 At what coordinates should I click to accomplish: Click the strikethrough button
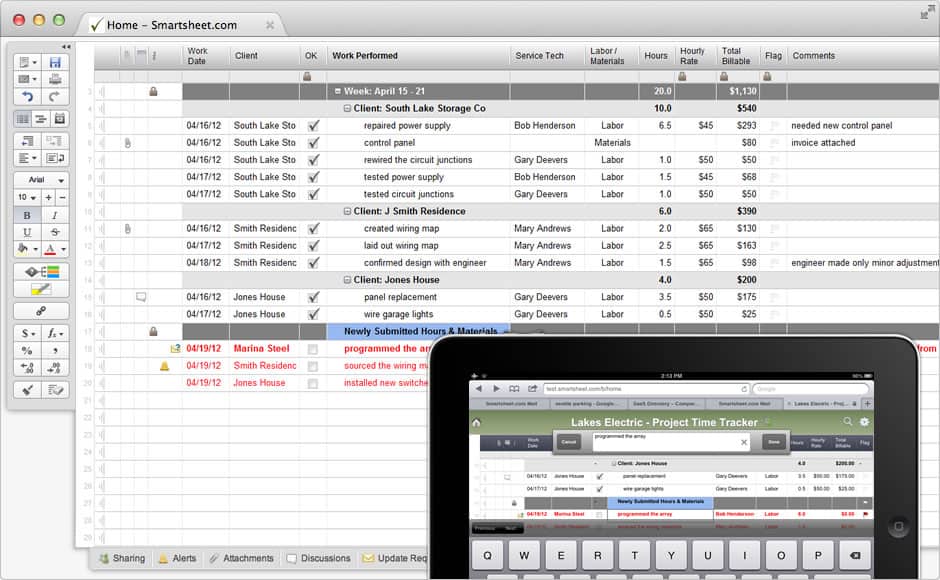(55, 232)
